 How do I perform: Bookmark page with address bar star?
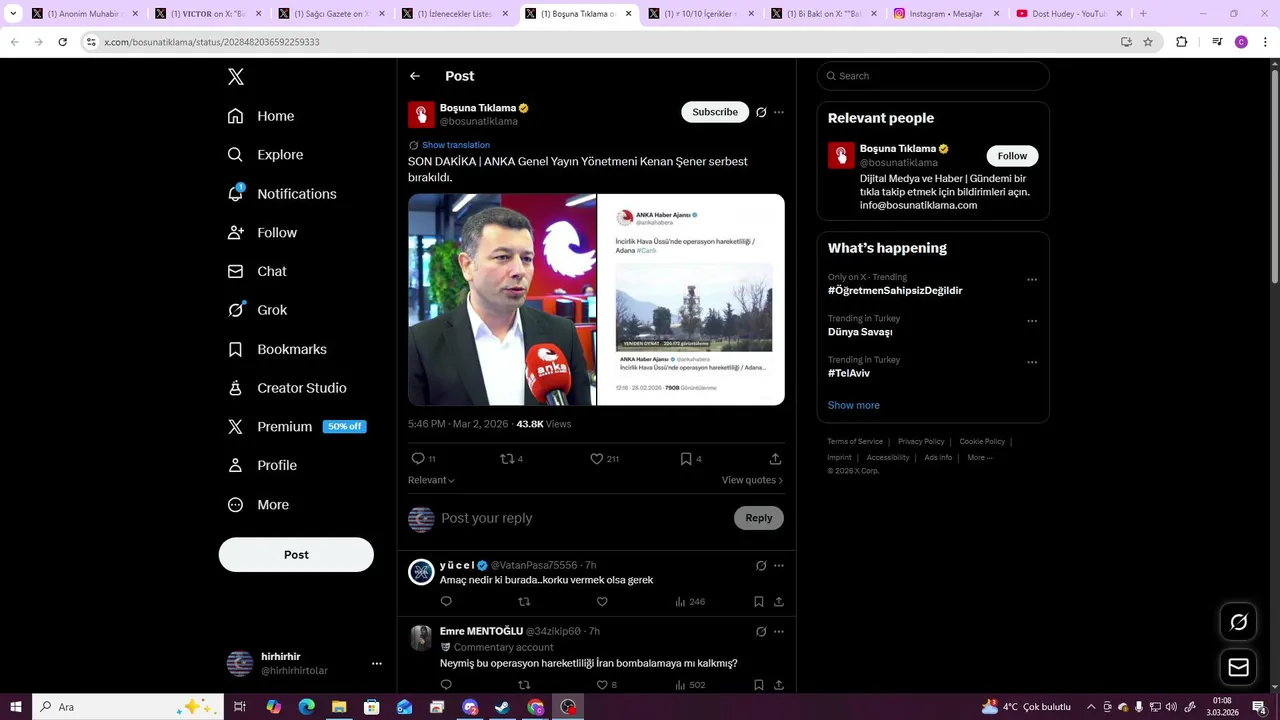(1148, 42)
